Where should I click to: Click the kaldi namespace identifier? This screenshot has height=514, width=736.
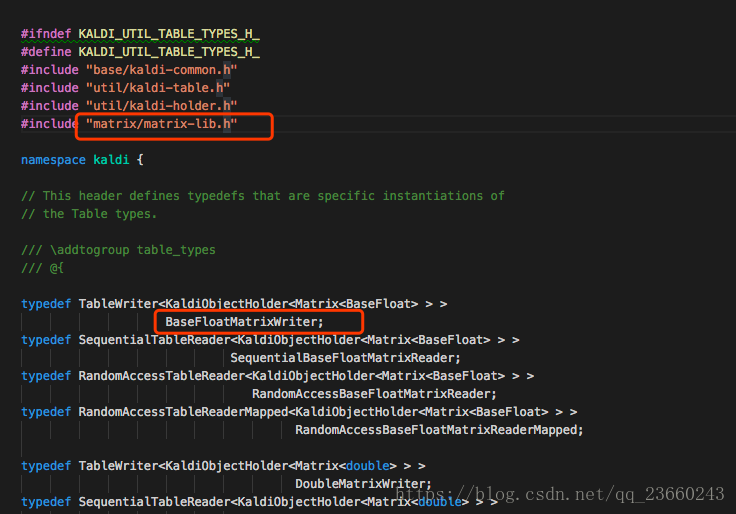(x=111, y=160)
